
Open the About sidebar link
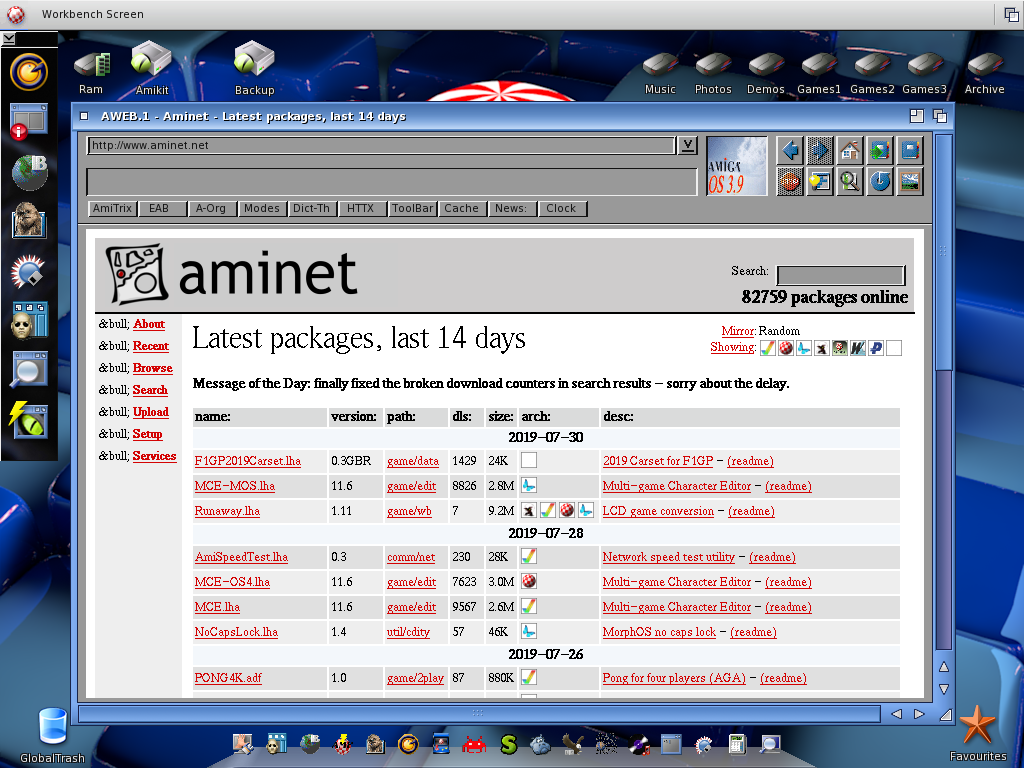[149, 324]
